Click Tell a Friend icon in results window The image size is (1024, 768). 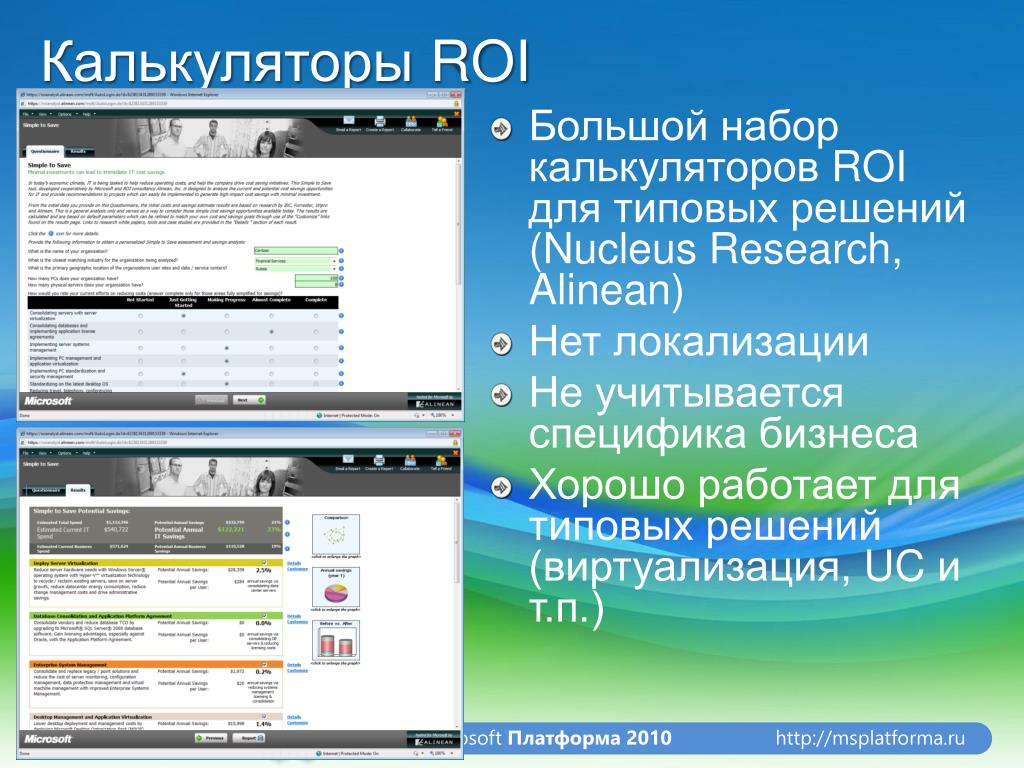coord(442,460)
